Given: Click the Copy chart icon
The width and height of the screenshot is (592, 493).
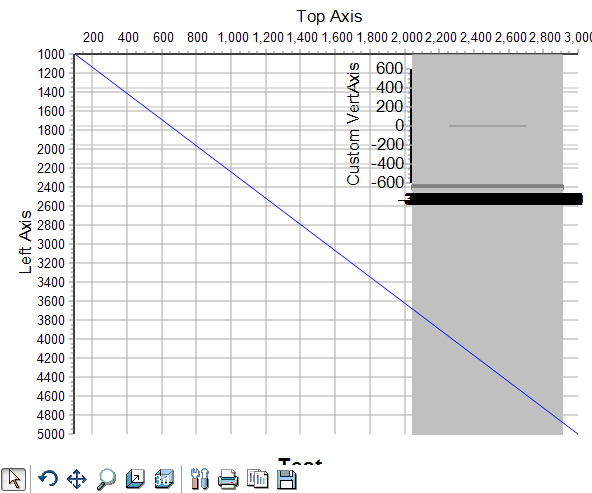Looking at the screenshot, I should (257, 479).
